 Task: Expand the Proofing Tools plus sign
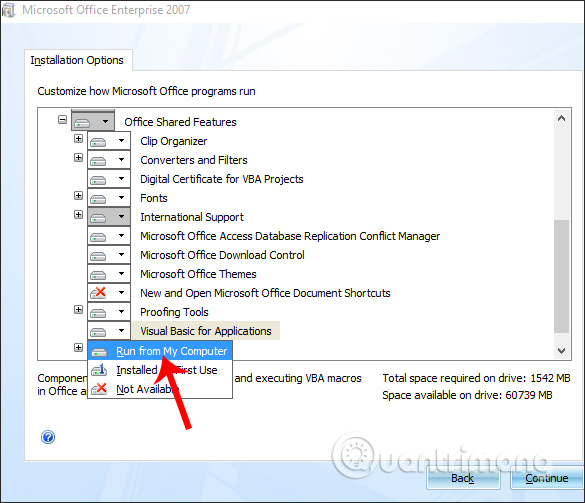click(78, 309)
